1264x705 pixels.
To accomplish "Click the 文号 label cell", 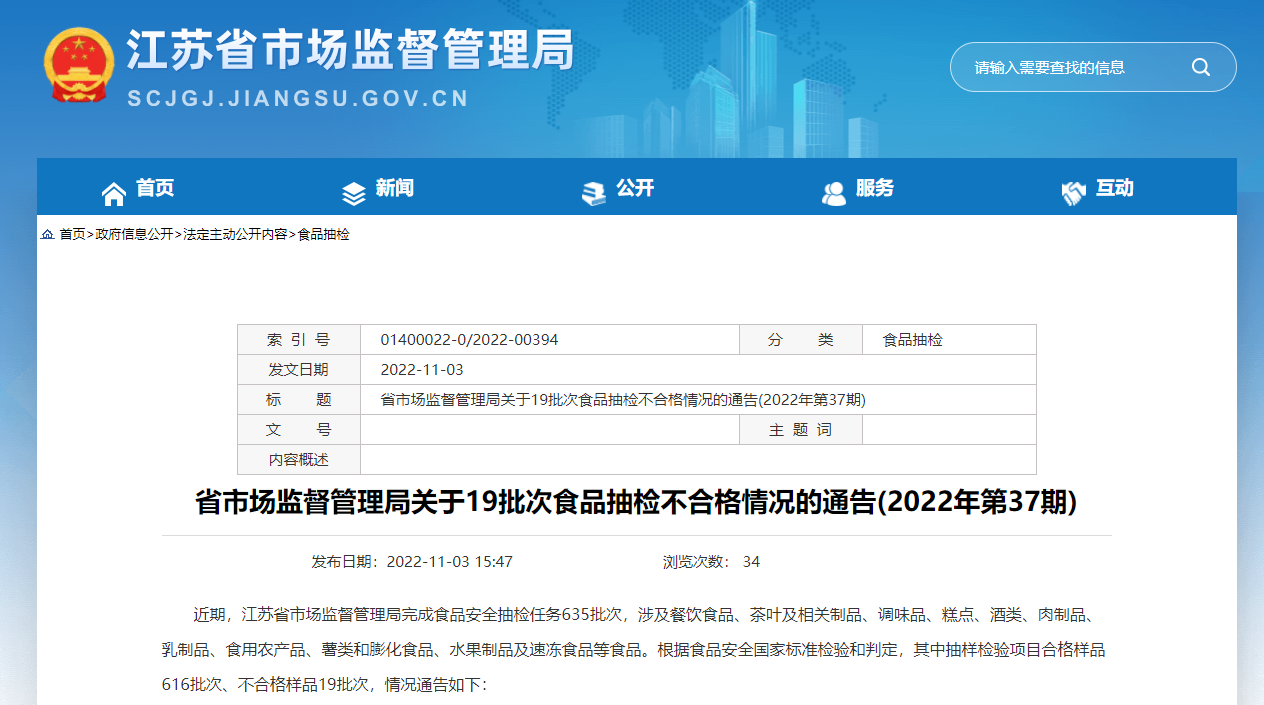I will point(299,430).
